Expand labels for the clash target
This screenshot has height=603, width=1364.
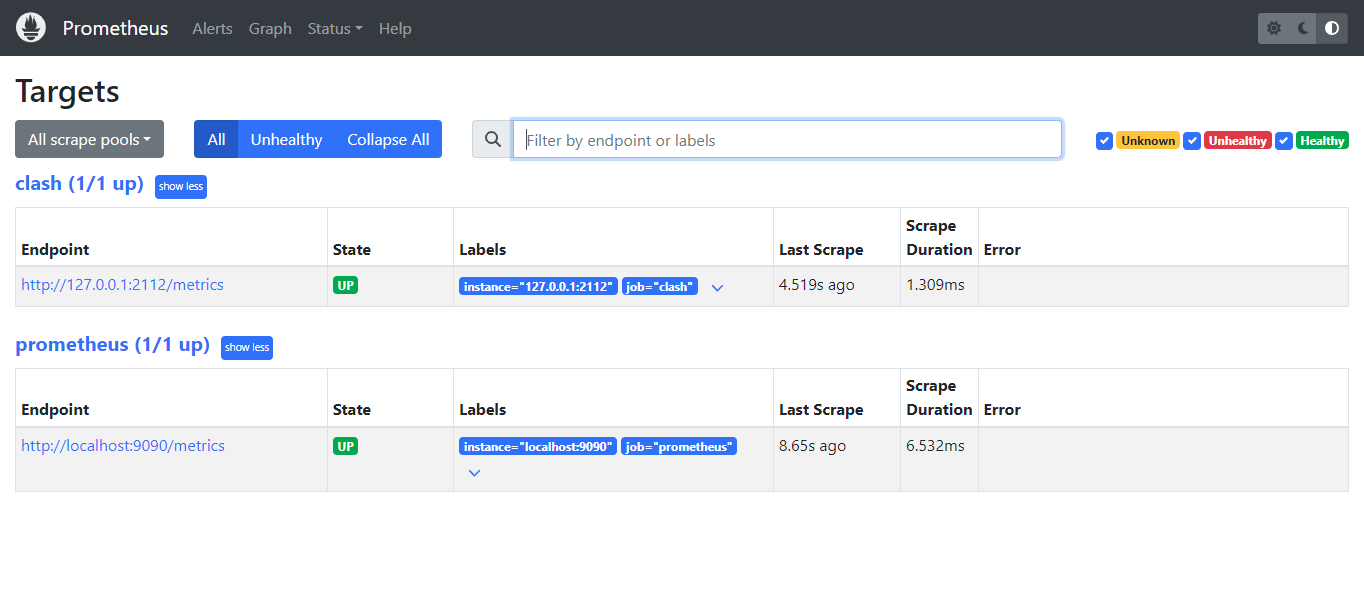(717, 287)
